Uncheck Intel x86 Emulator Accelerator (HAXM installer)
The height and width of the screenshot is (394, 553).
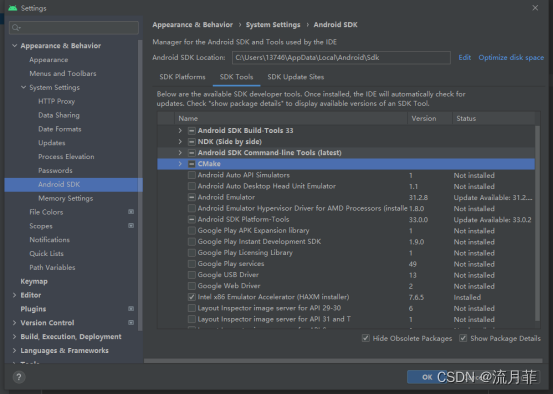192,297
